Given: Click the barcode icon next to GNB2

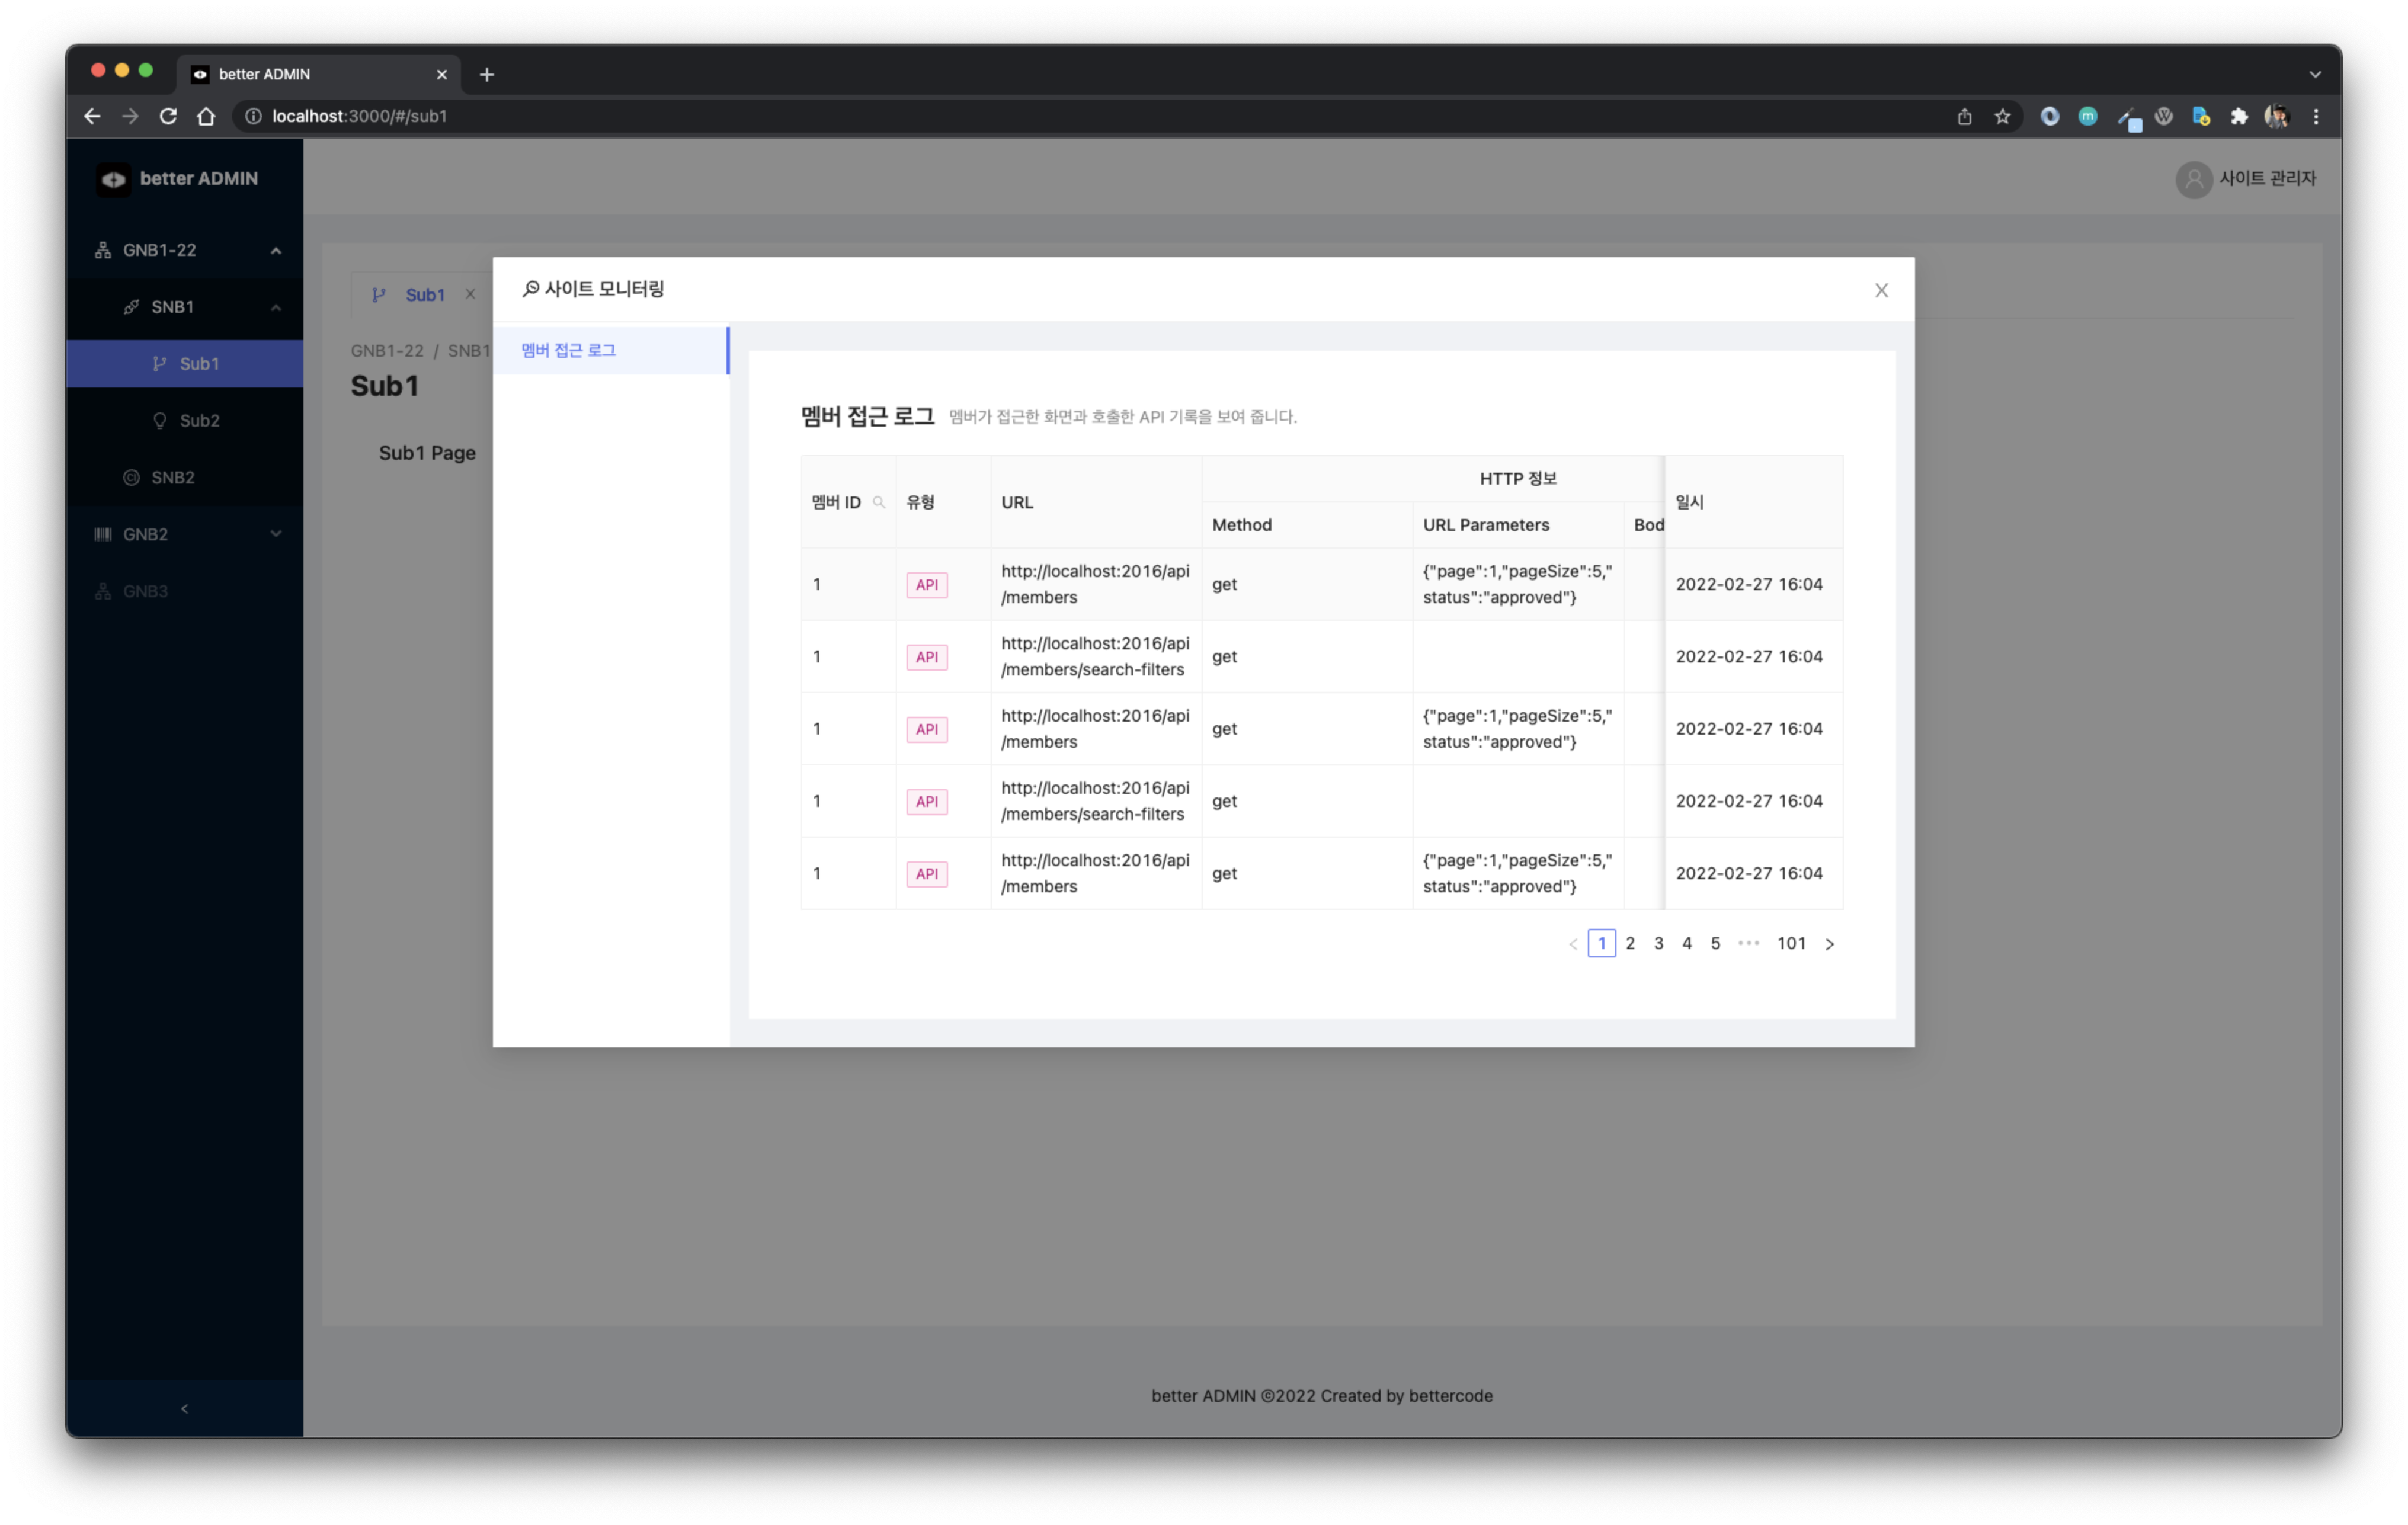Looking at the screenshot, I should pos(103,534).
